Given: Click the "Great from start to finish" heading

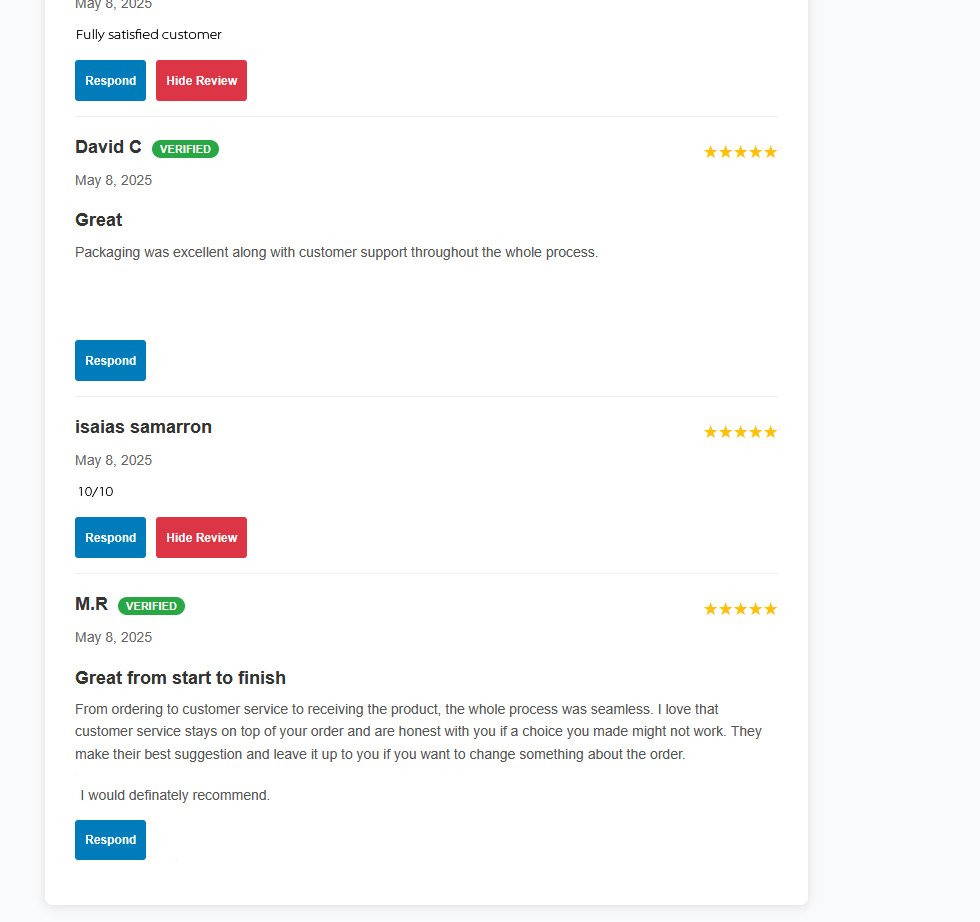Looking at the screenshot, I should [180, 678].
